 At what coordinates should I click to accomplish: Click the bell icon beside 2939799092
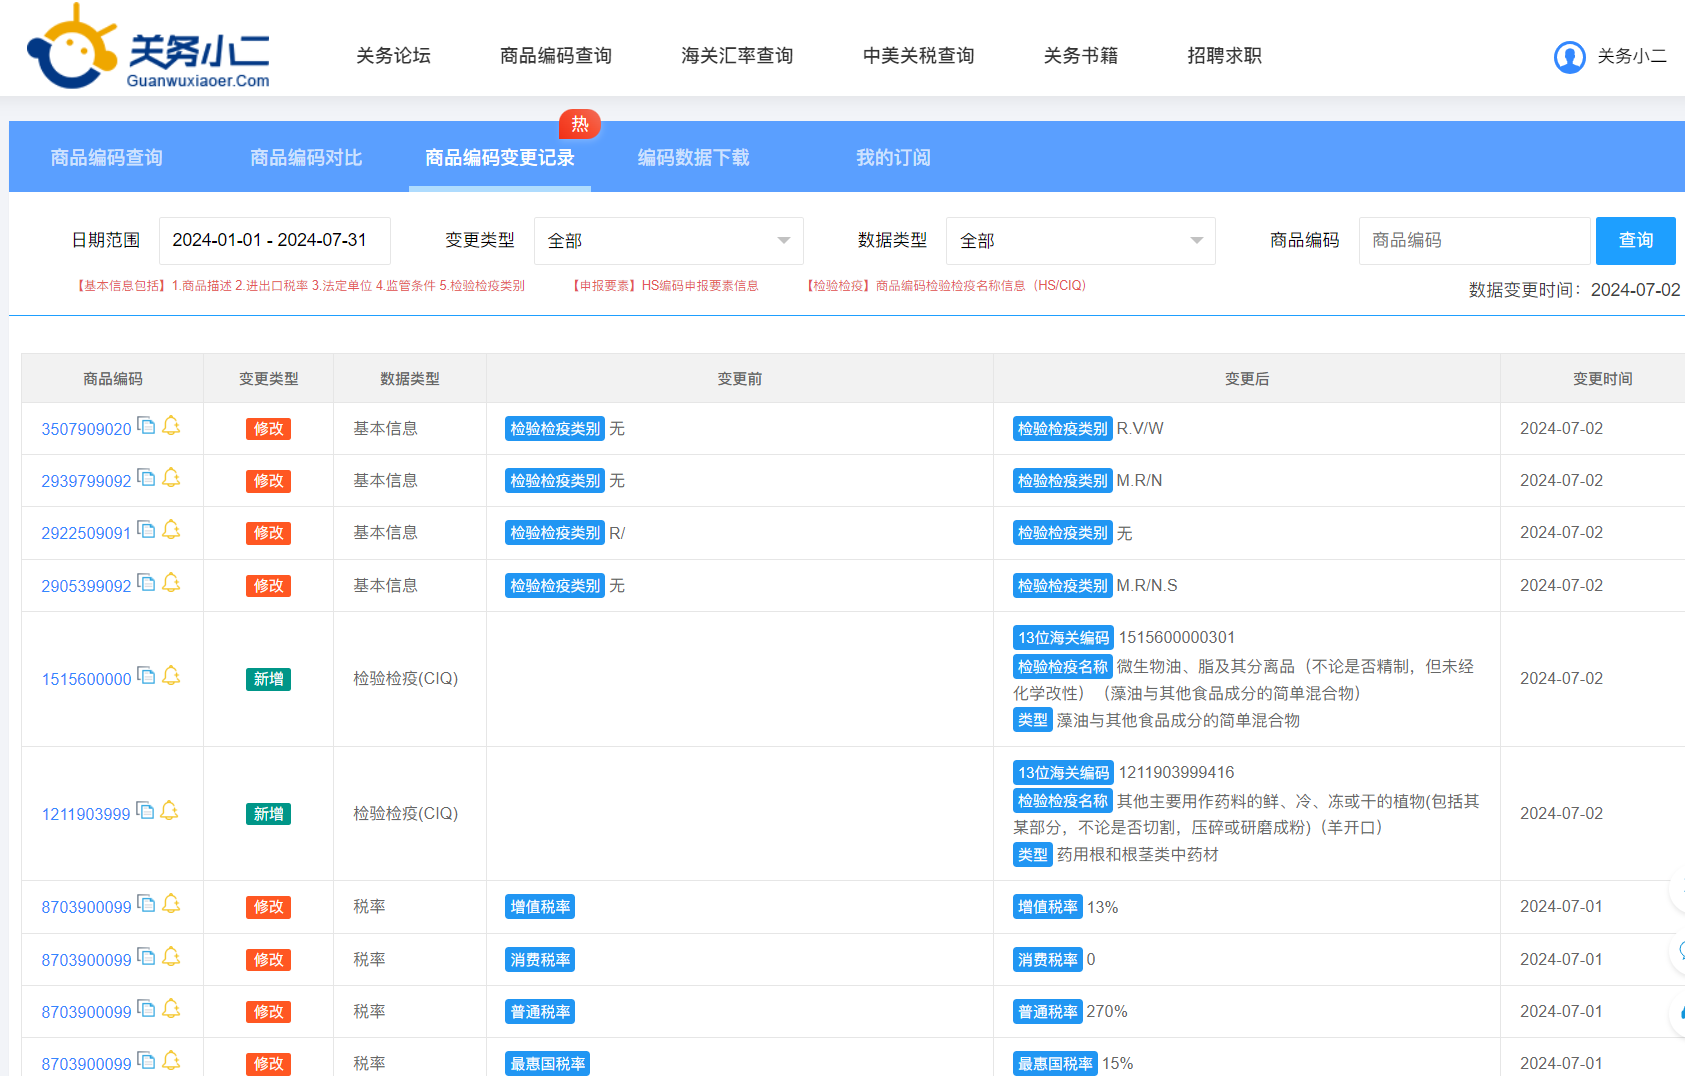(171, 478)
